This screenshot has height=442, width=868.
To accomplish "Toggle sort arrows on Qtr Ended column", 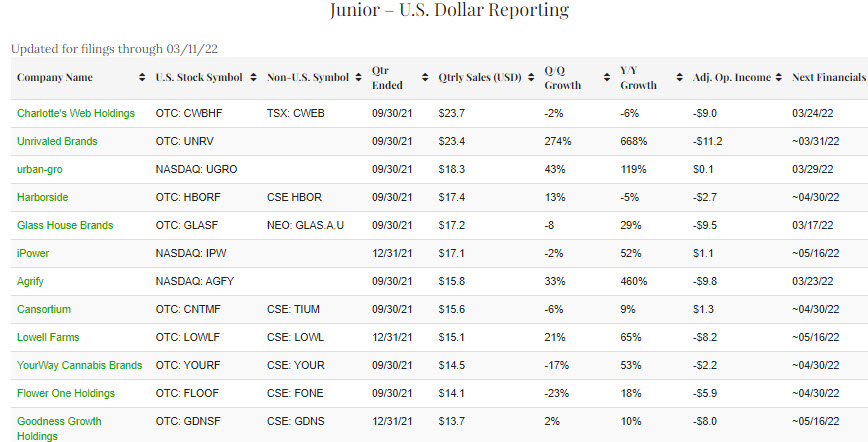I will pyautogui.click(x=424, y=78).
